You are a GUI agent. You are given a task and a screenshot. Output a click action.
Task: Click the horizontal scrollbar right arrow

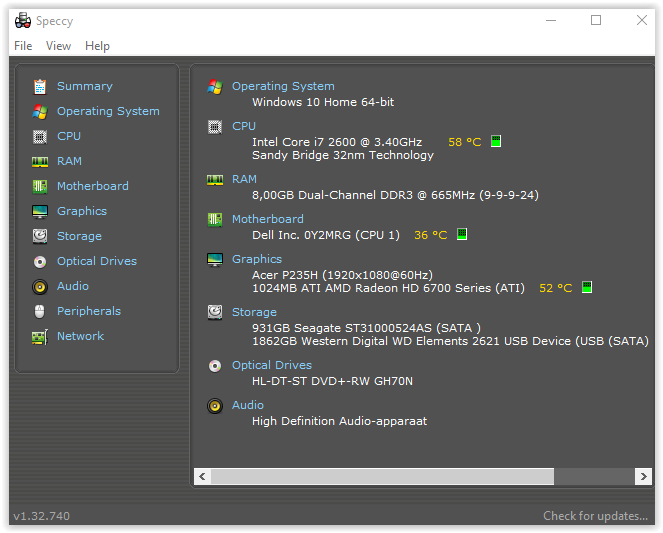tap(644, 477)
